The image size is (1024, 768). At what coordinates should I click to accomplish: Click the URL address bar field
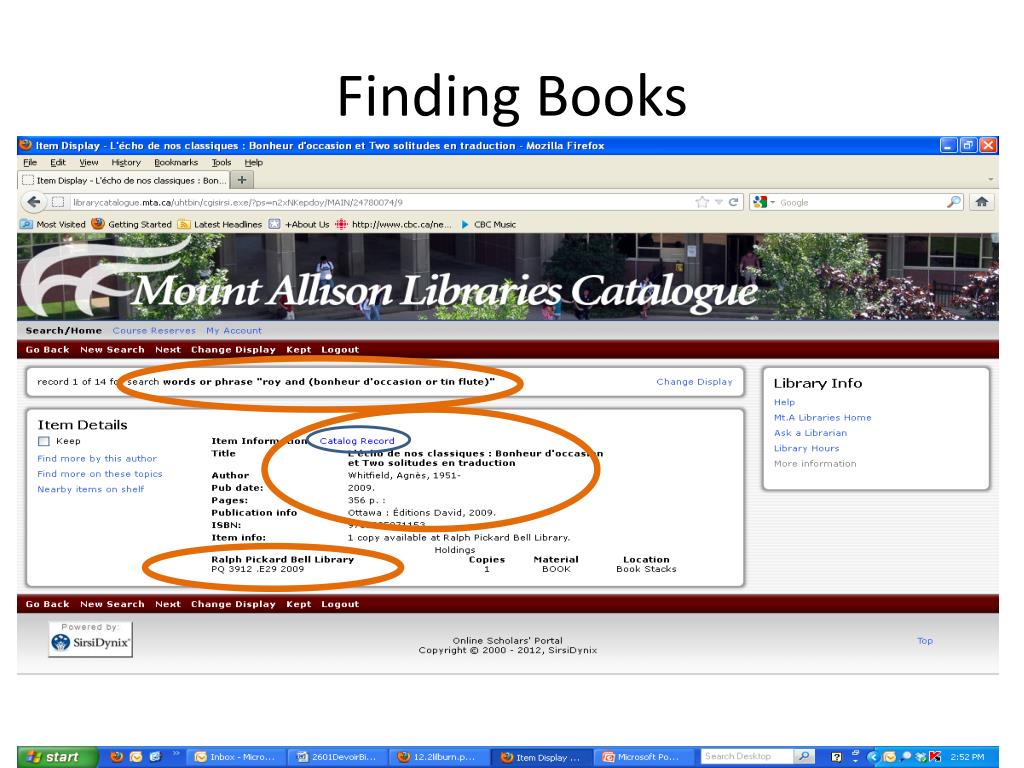382,202
